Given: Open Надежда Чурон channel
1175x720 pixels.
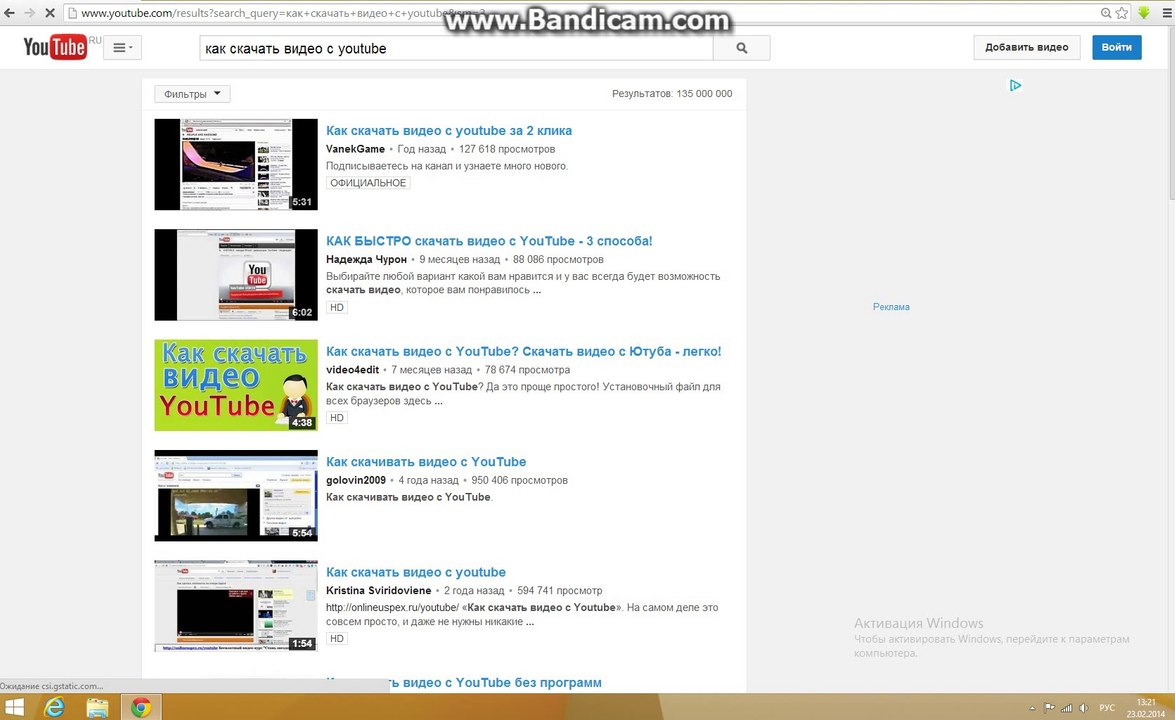Looking at the screenshot, I should 366,259.
